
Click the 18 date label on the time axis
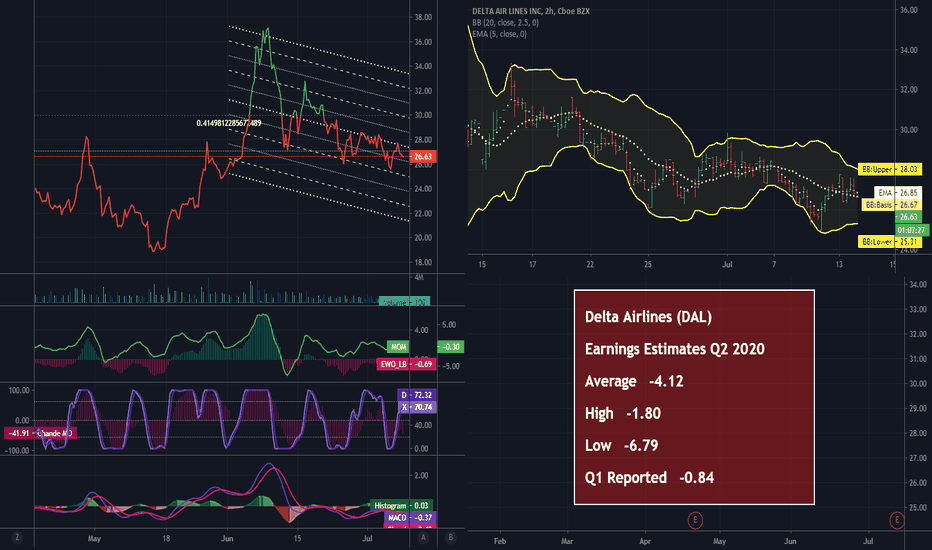click(166, 539)
